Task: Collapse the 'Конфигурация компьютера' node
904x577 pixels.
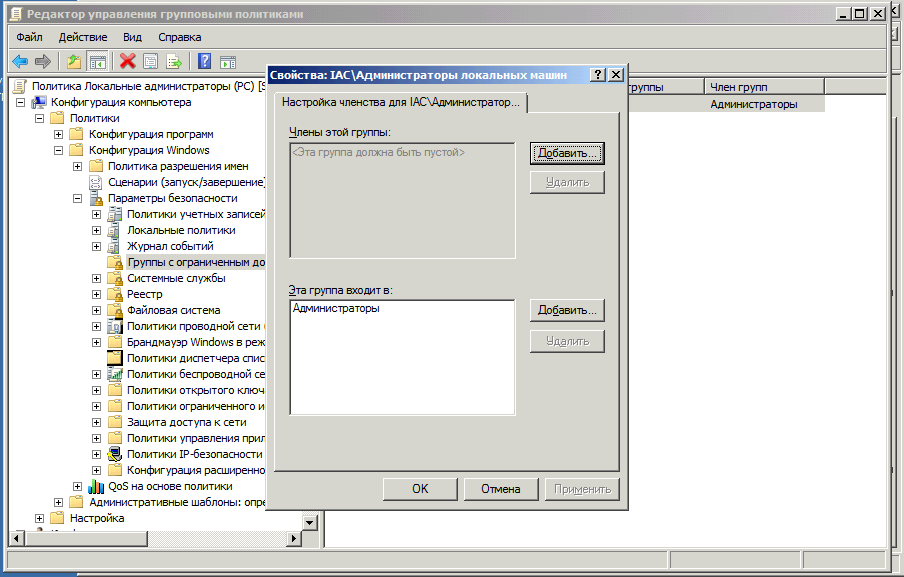Action: [x=20, y=102]
